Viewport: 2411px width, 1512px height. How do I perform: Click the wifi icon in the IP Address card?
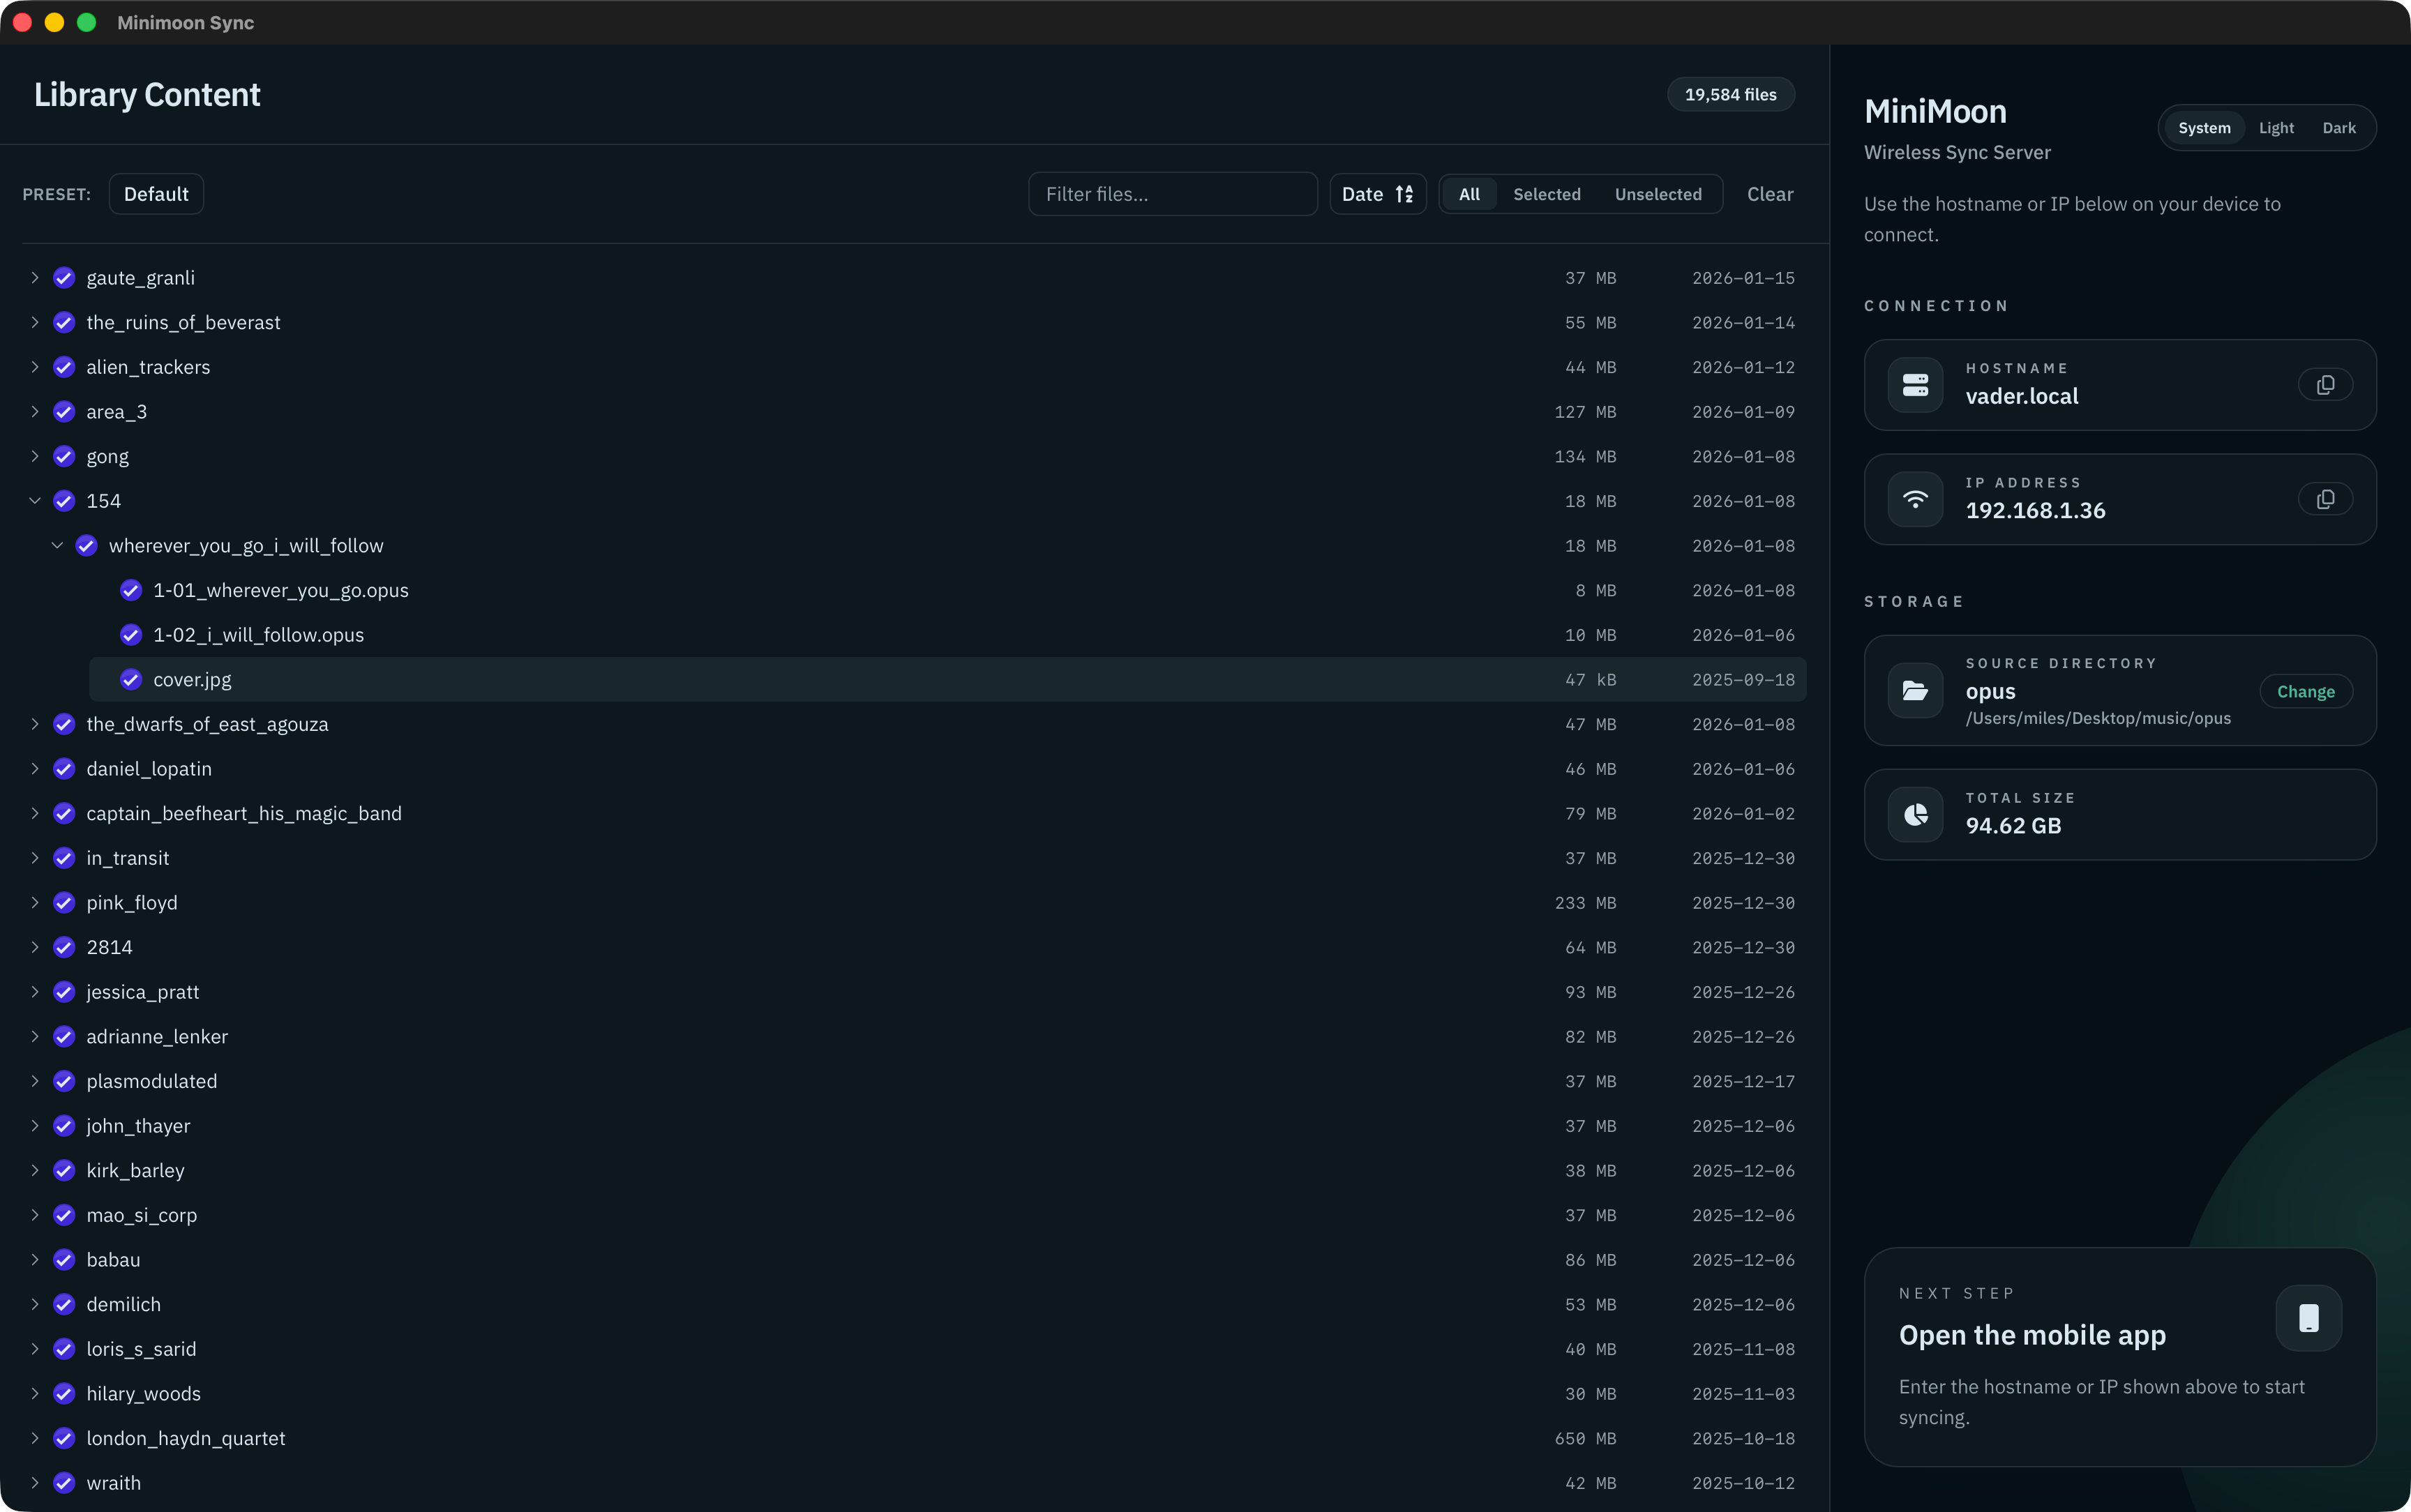1916,498
